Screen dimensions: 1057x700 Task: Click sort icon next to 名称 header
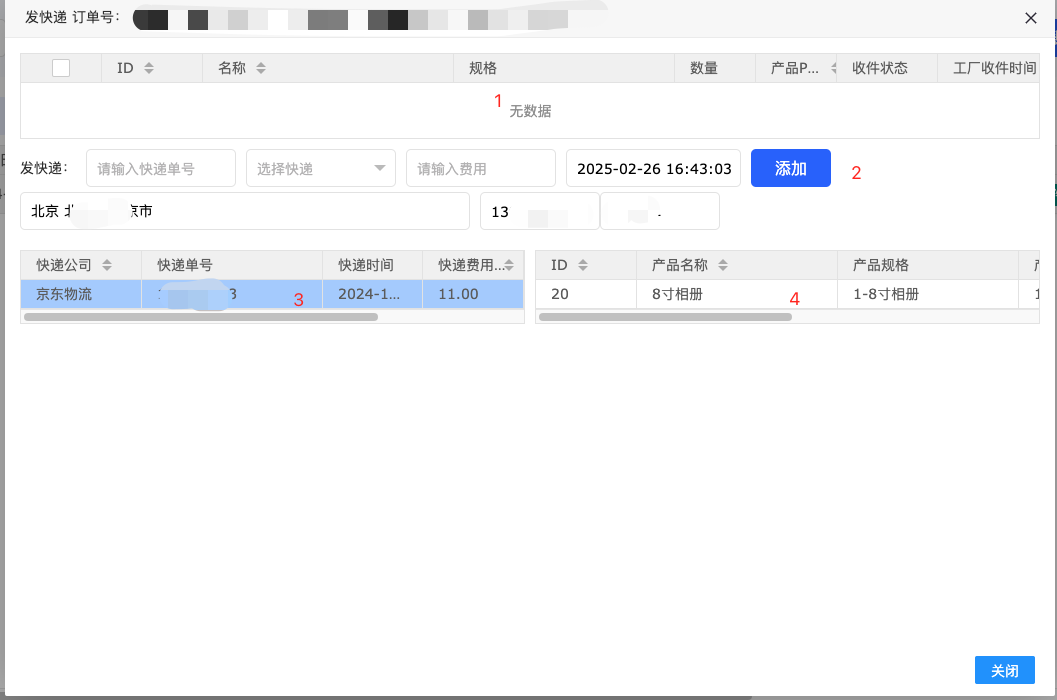261,68
